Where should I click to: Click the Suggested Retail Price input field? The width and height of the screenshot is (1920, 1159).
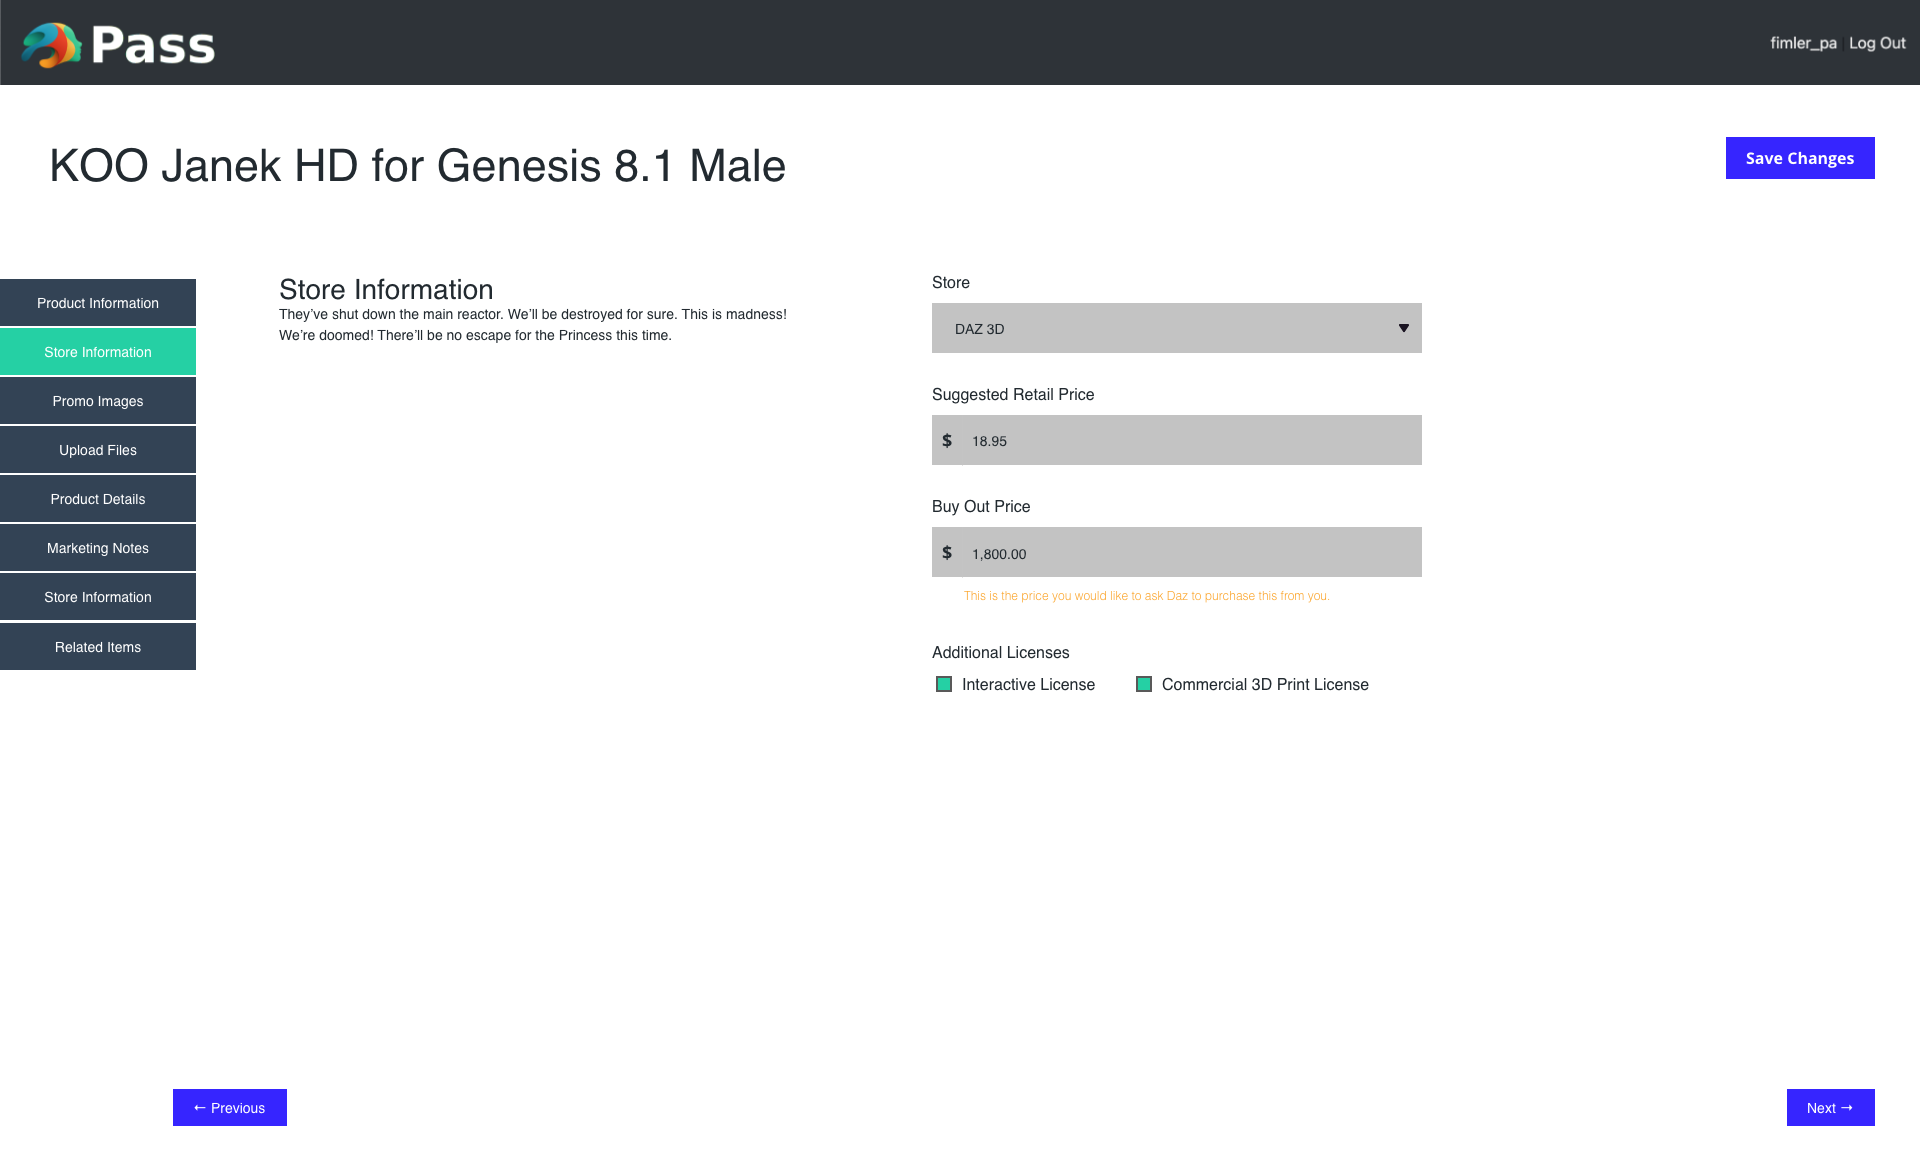[x=1177, y=440]
